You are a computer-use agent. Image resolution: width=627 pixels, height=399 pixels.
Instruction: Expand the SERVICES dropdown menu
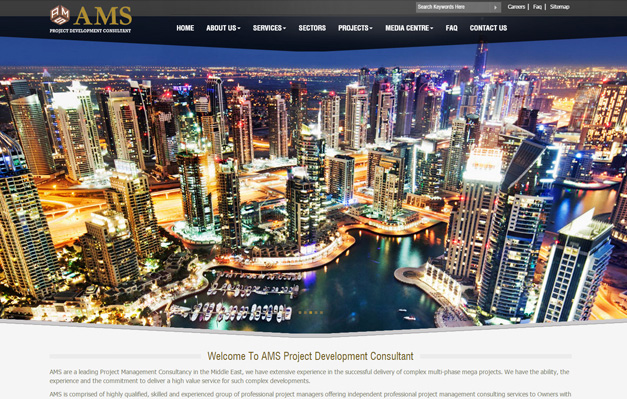(x=269, y=28)
